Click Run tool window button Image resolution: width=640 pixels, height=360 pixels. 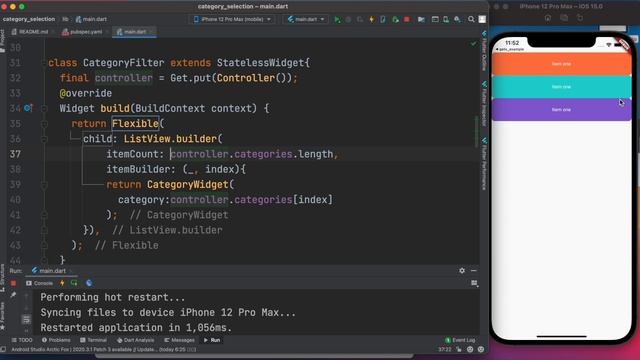(212, 340)
